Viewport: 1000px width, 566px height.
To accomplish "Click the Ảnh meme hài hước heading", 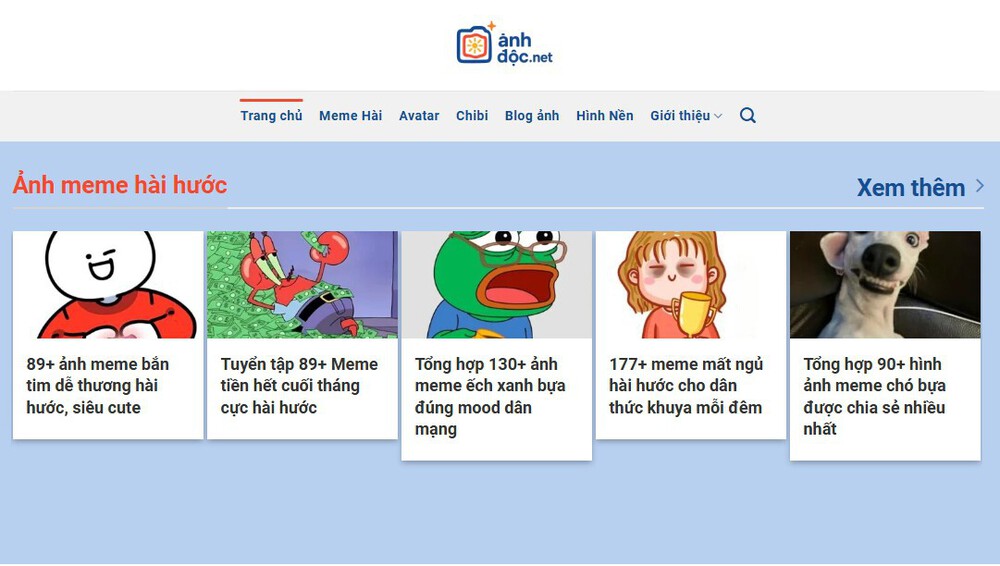I will pos(120,185).
